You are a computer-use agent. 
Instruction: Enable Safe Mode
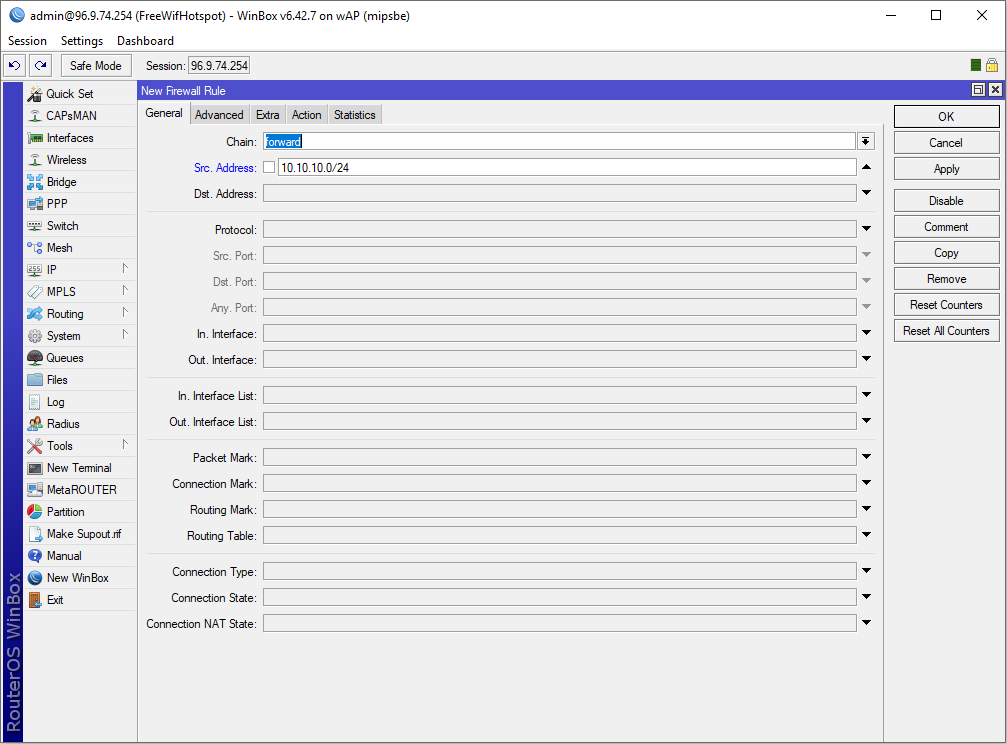click(96, 66)
